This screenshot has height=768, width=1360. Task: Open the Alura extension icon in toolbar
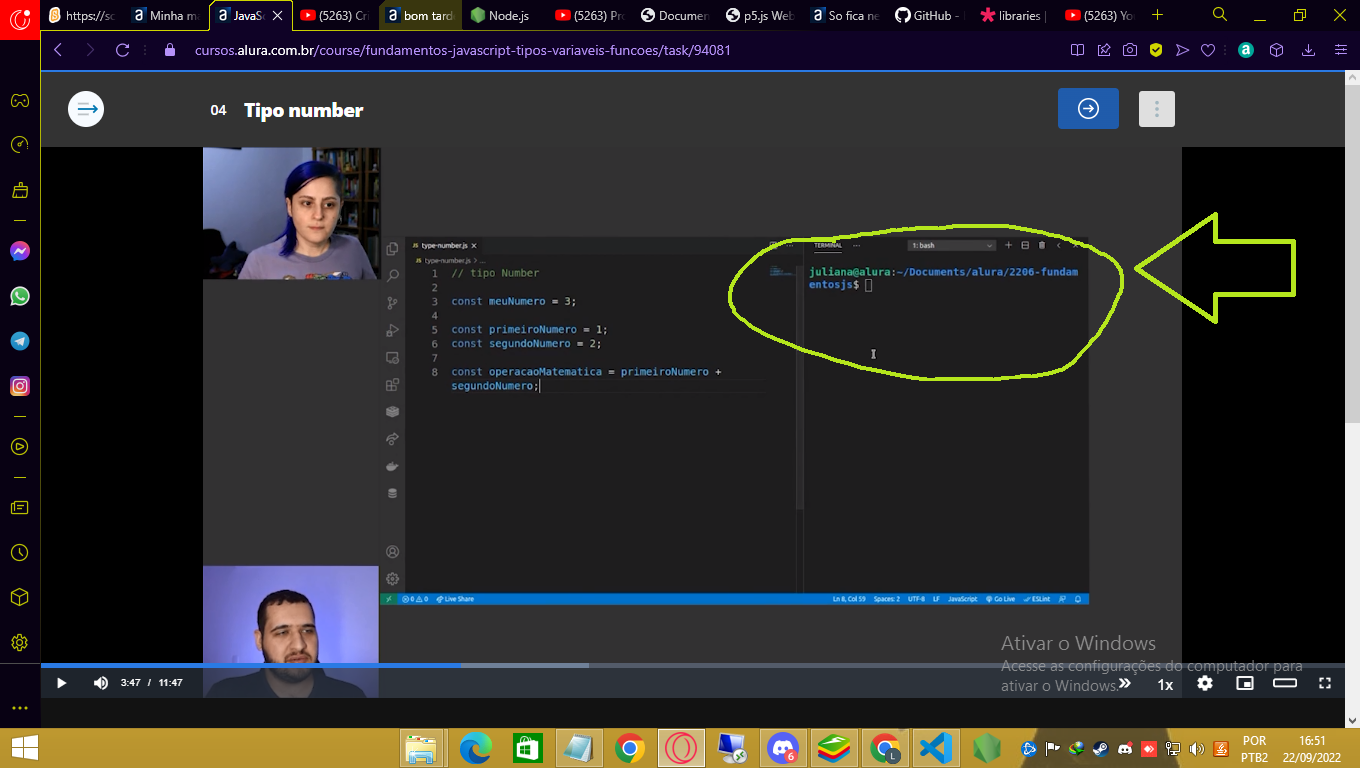click(1245, 50)
